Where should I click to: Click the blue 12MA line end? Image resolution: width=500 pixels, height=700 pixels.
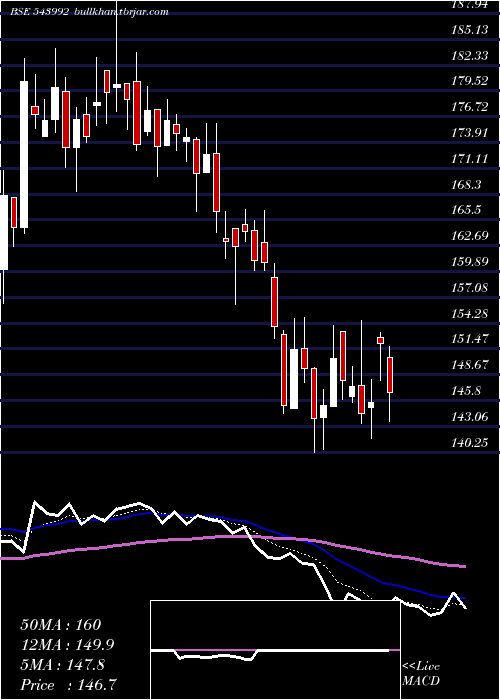(464, 598)
